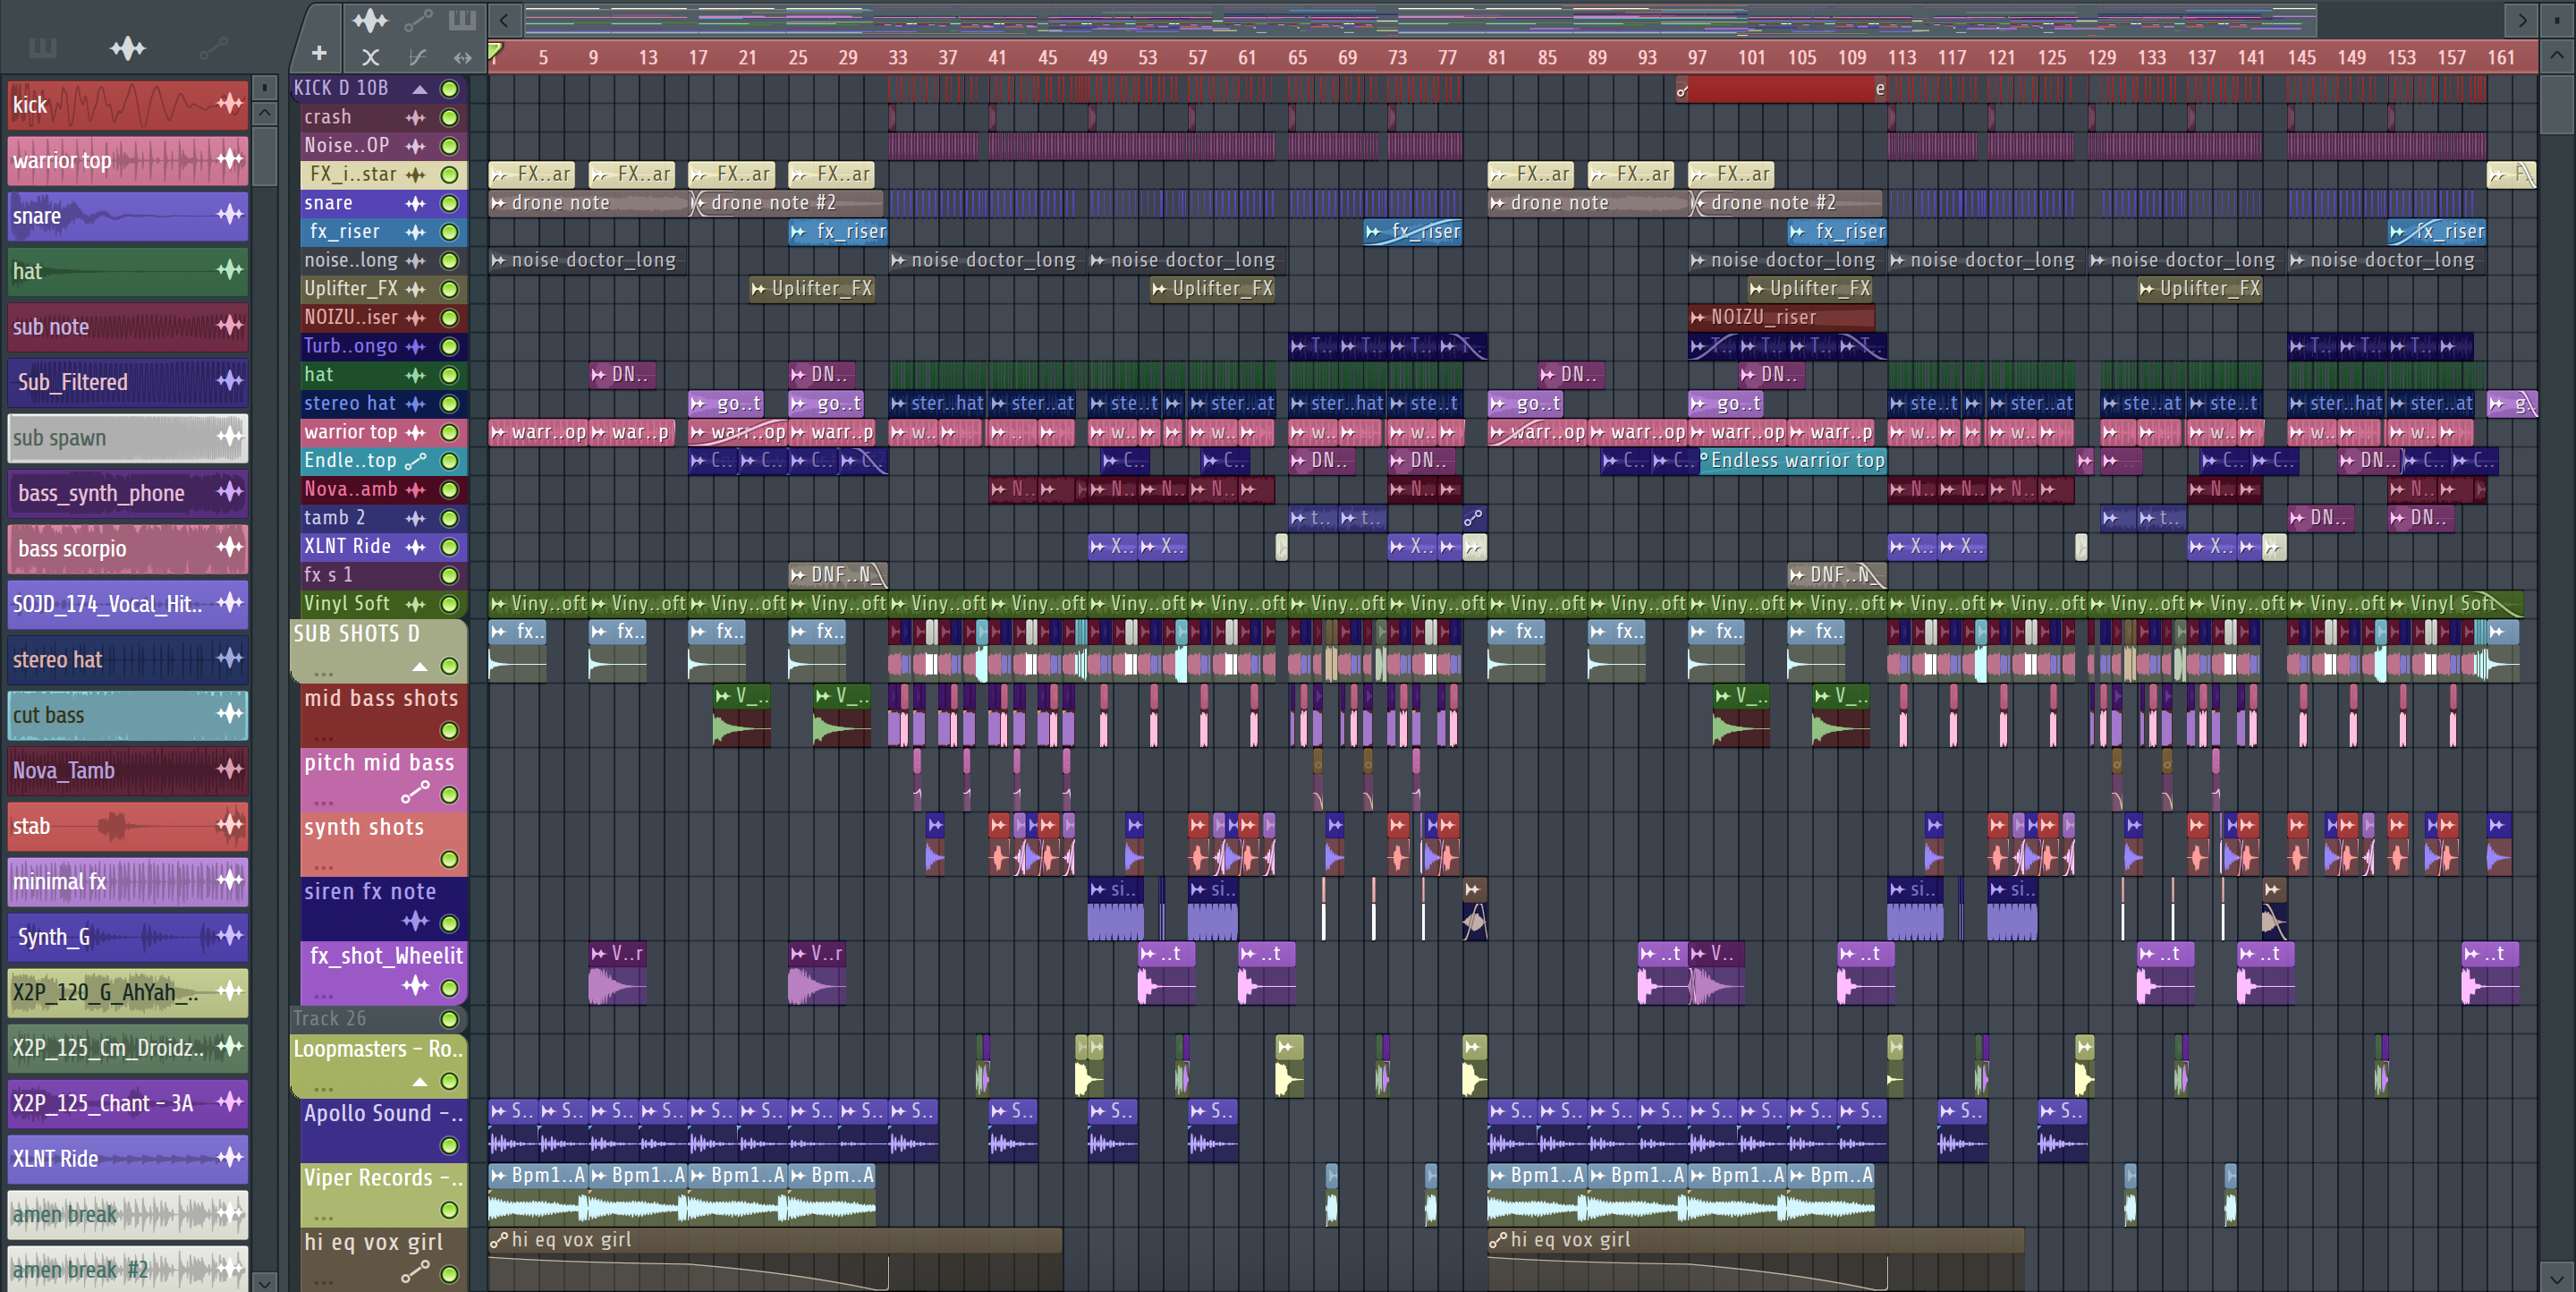
Task: Select the cut bass item in picker
Action: (x=128, y=715)
